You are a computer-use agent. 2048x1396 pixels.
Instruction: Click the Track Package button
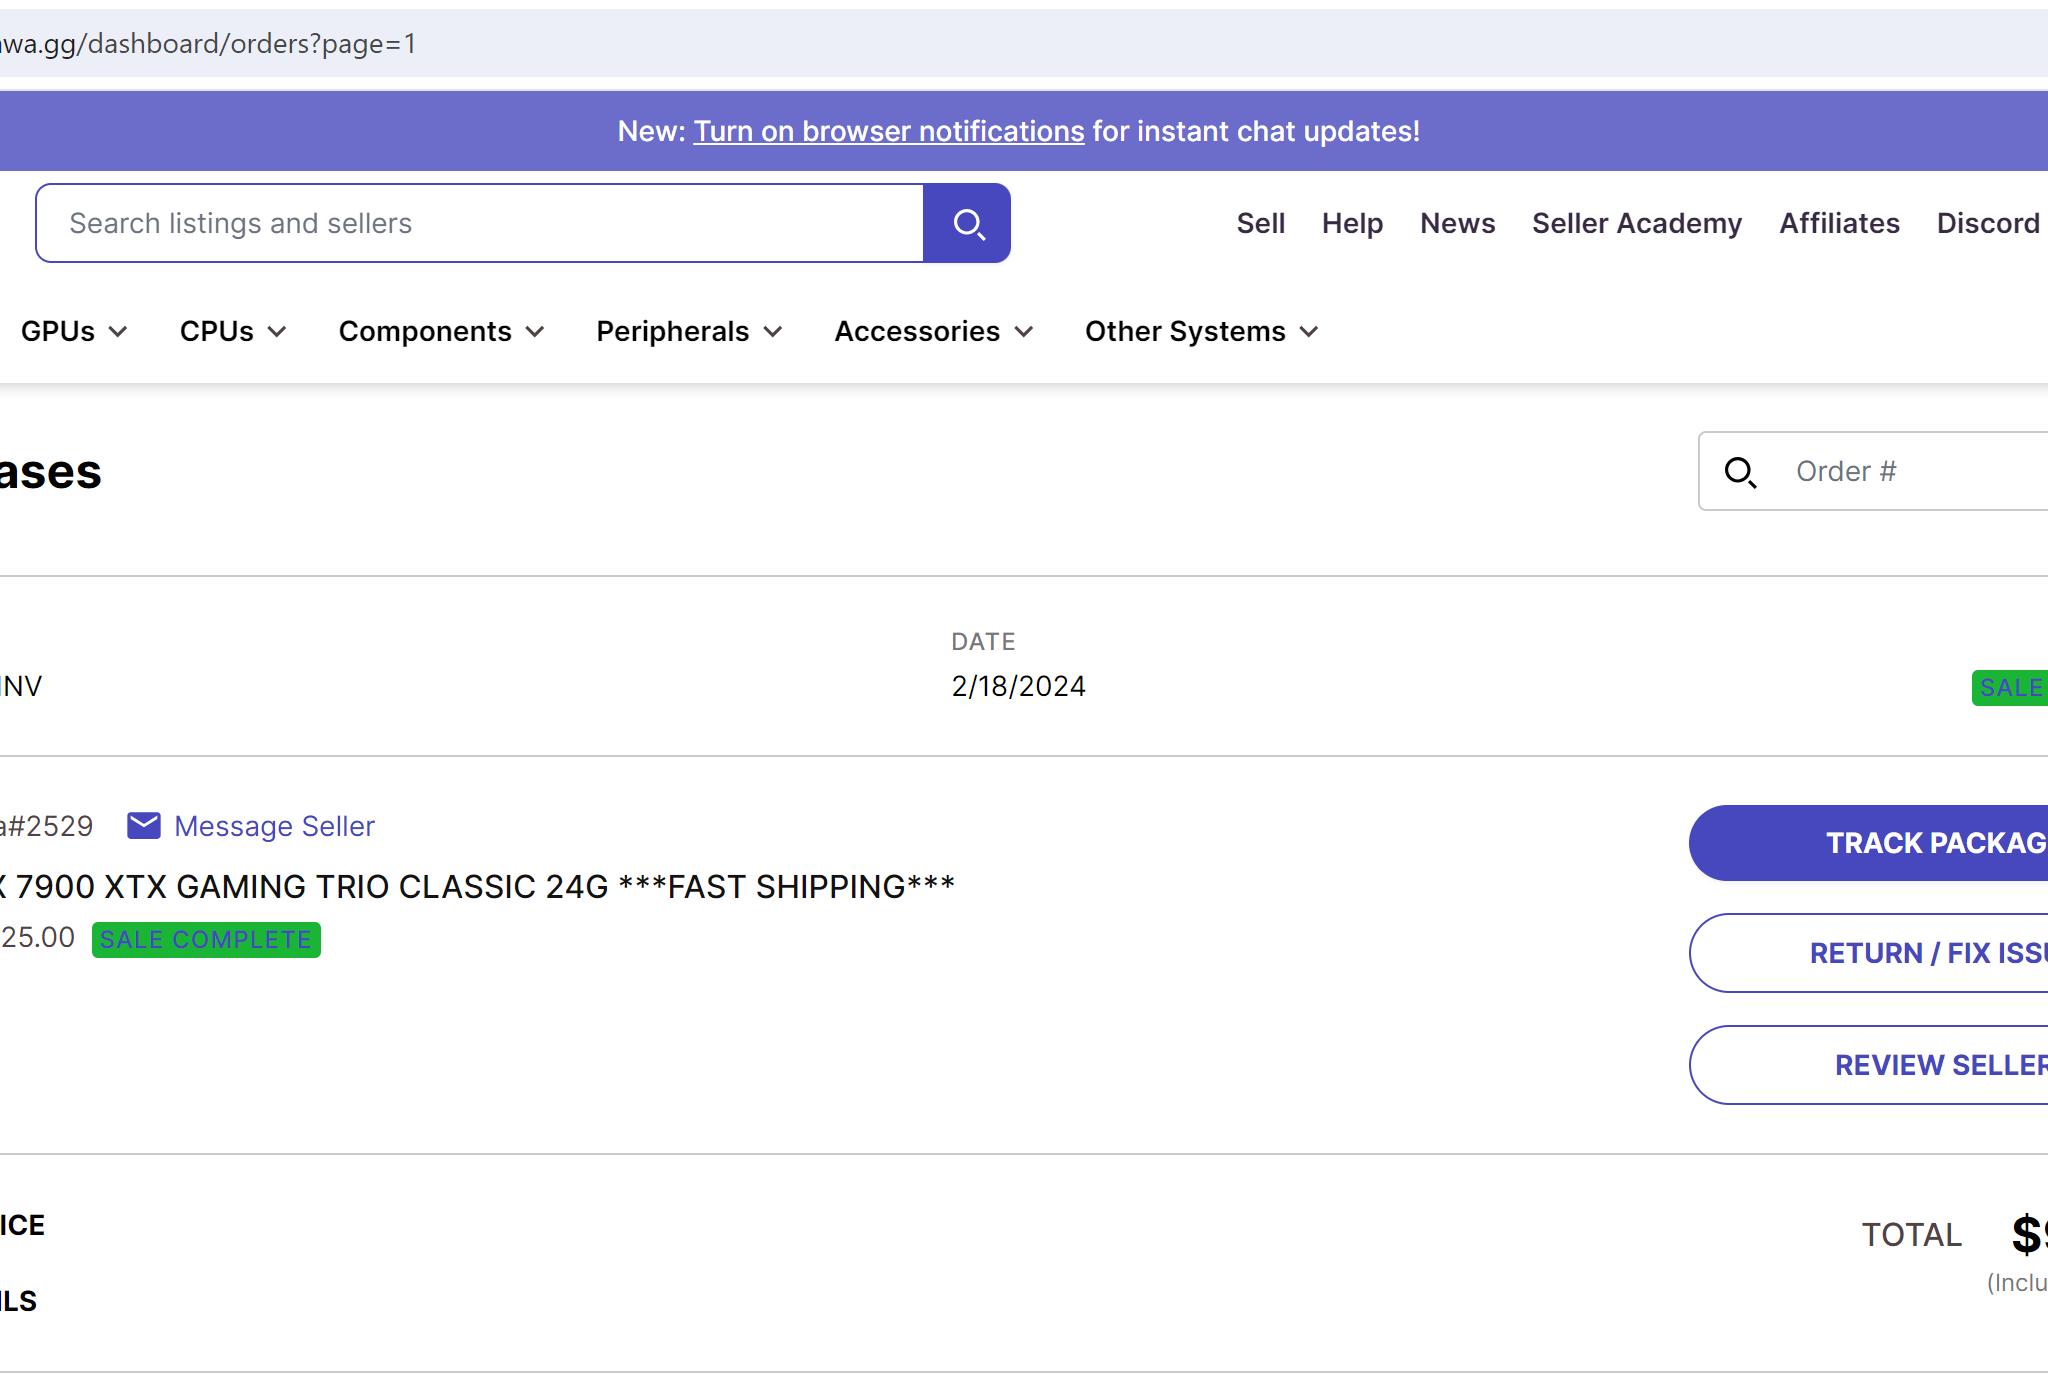tap(1868, 843)
